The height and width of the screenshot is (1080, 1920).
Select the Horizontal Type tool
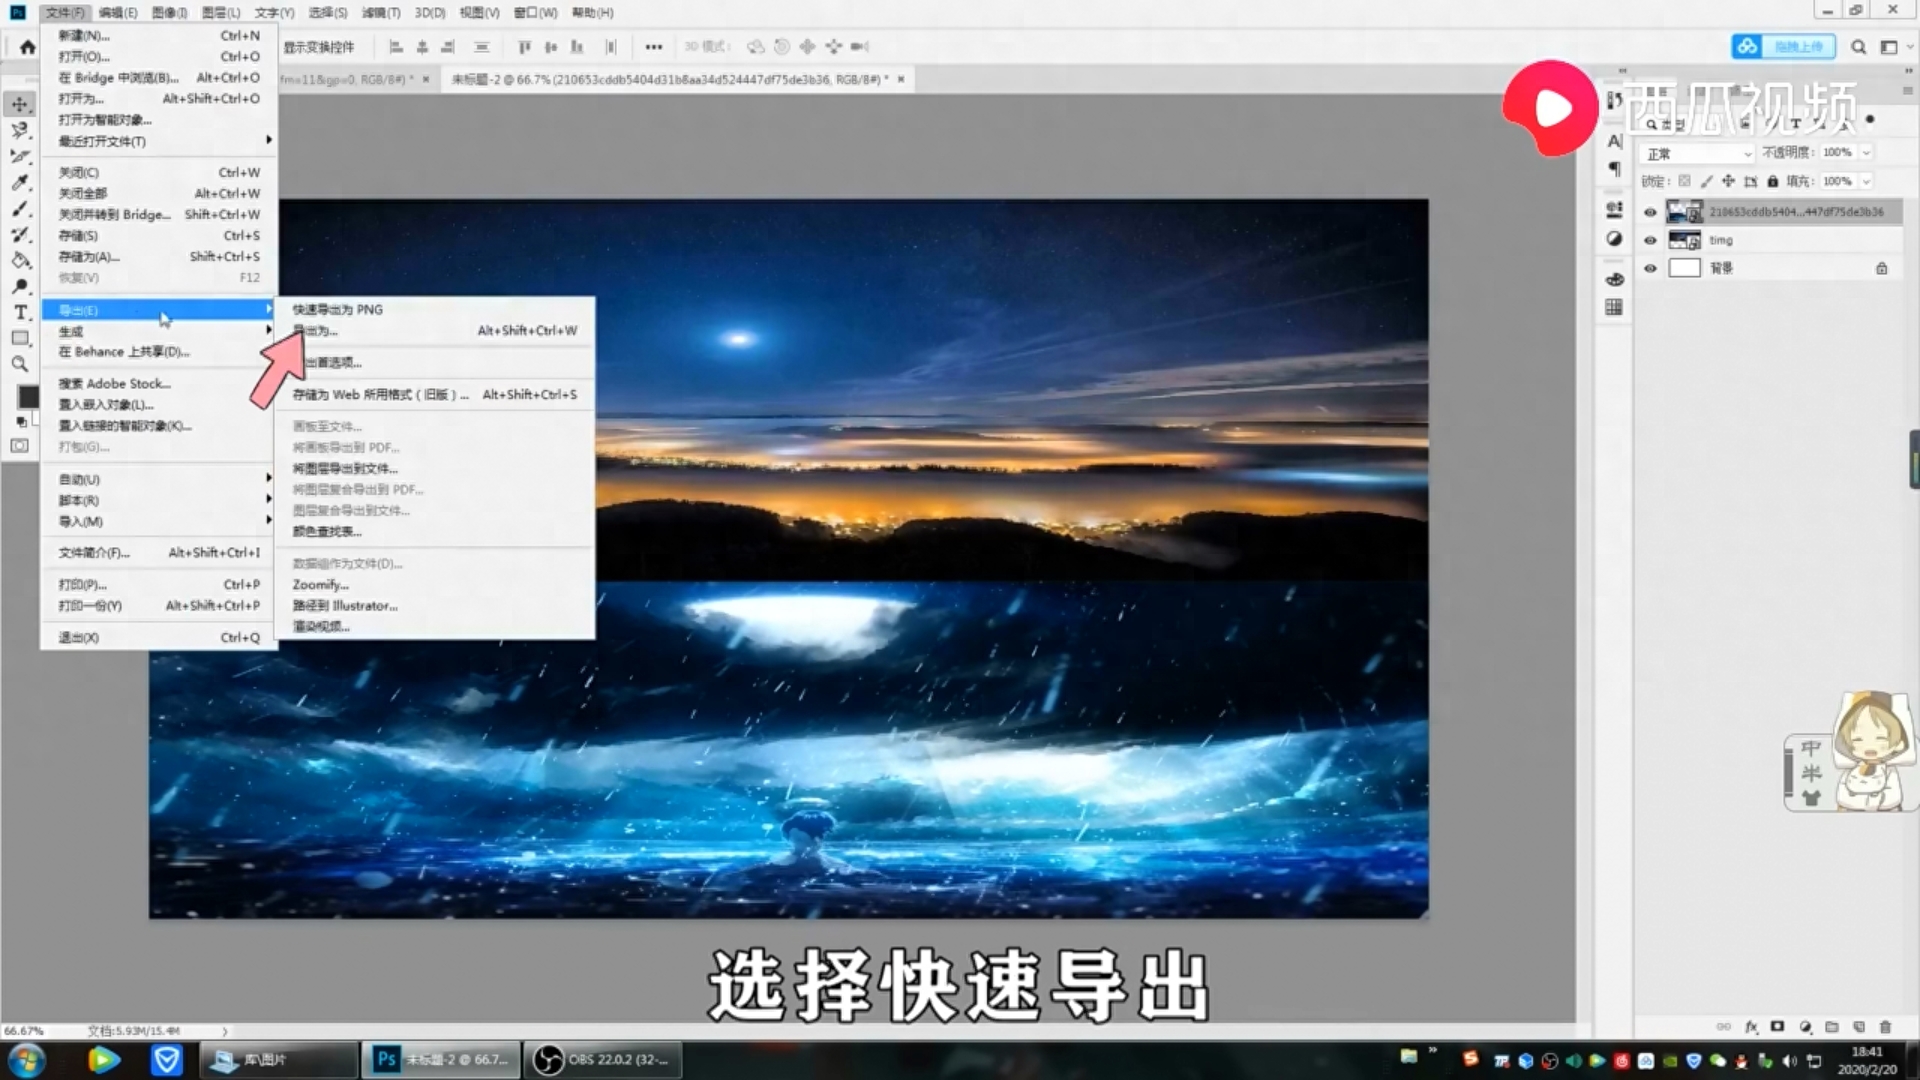coord(20,312)
